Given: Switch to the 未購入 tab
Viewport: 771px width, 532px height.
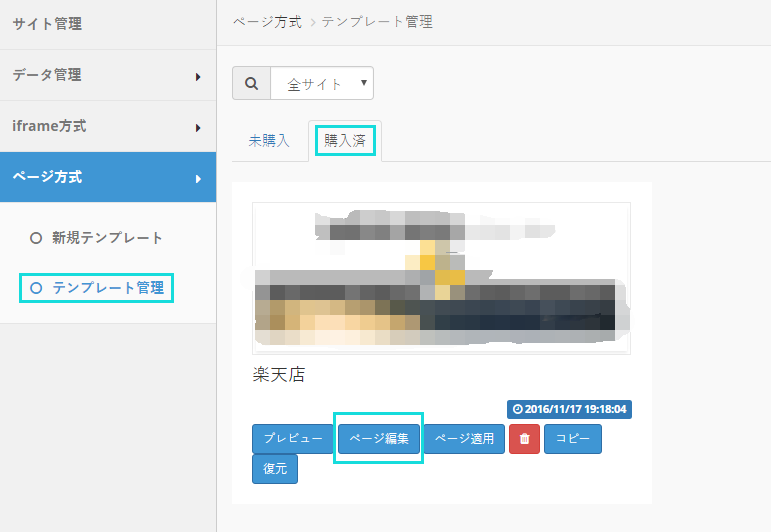Looking at the screenshot, I should [x=269, y=141].
